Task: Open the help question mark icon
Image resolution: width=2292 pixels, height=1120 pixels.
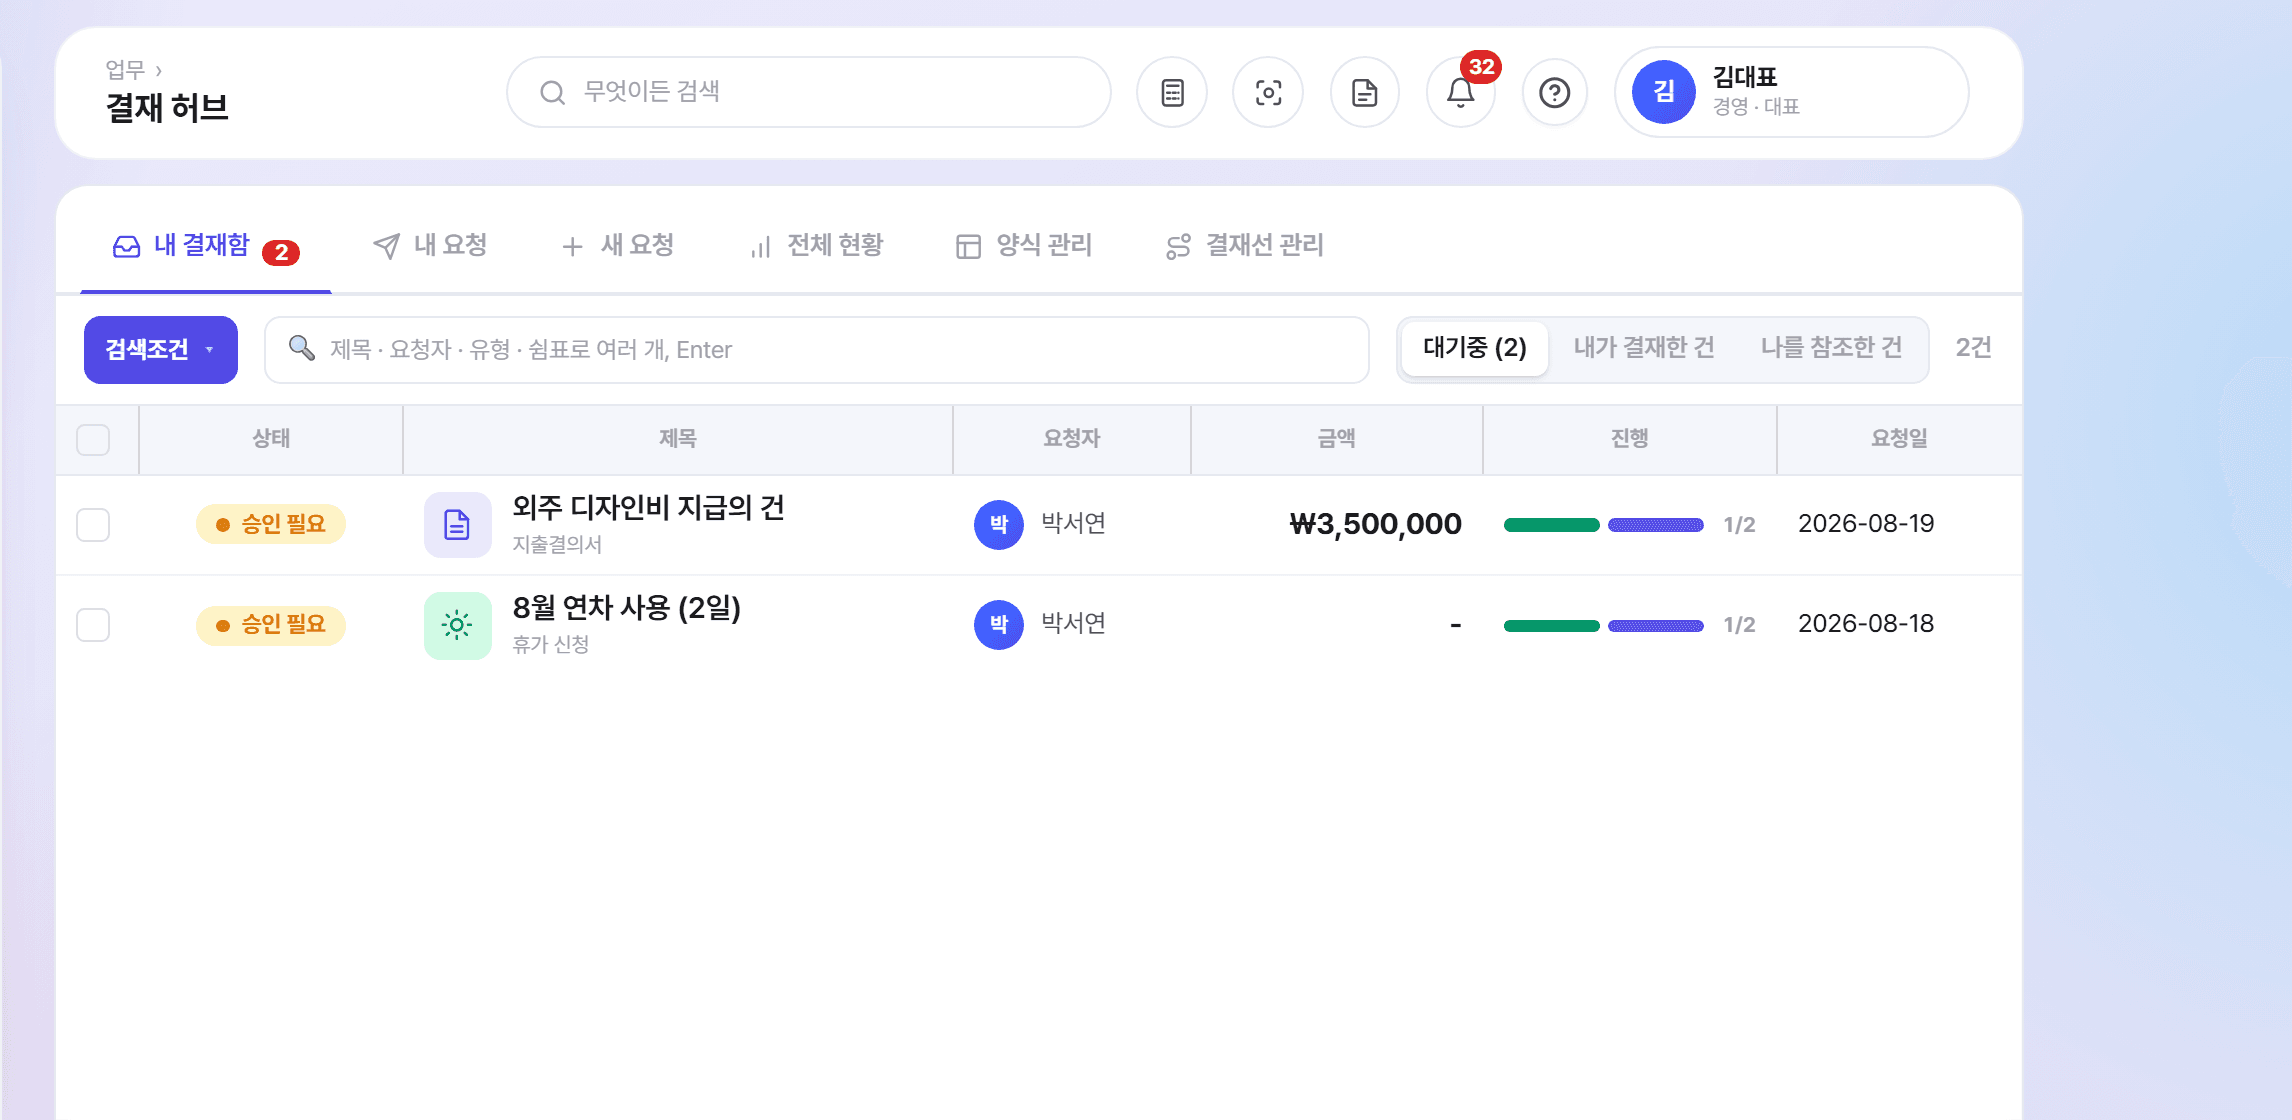Action: (1555, 93)
